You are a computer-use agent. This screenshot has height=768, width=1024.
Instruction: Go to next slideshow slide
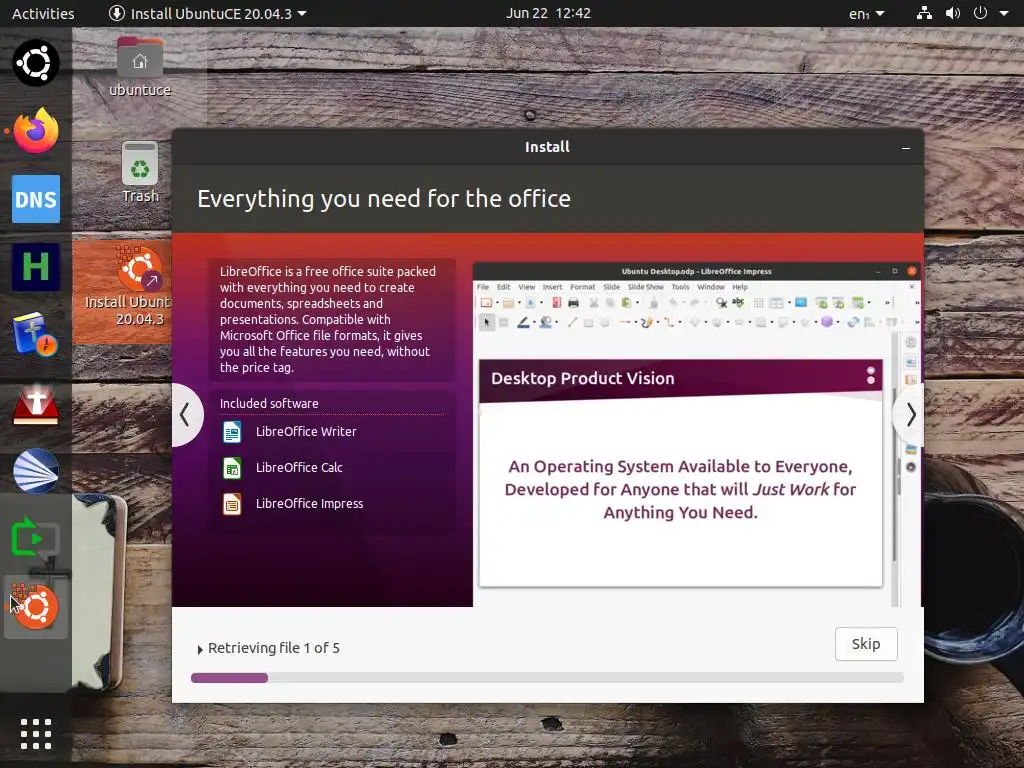coord(910,415)
